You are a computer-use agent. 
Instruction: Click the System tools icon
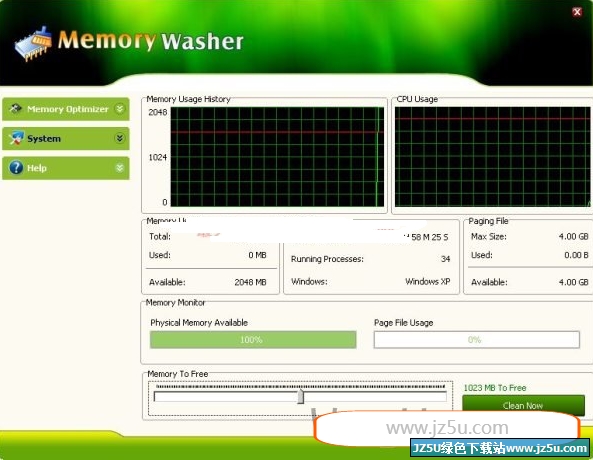click(x=16, y=138)
